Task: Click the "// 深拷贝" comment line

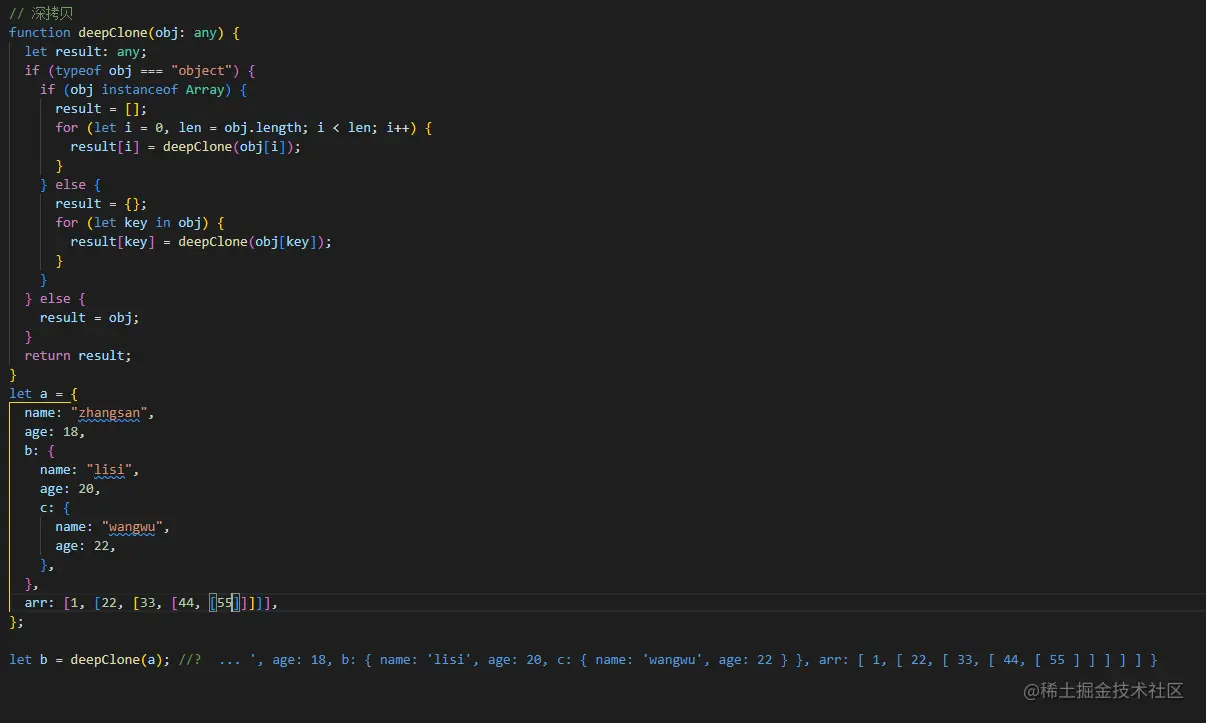Action: coord(41,13)
